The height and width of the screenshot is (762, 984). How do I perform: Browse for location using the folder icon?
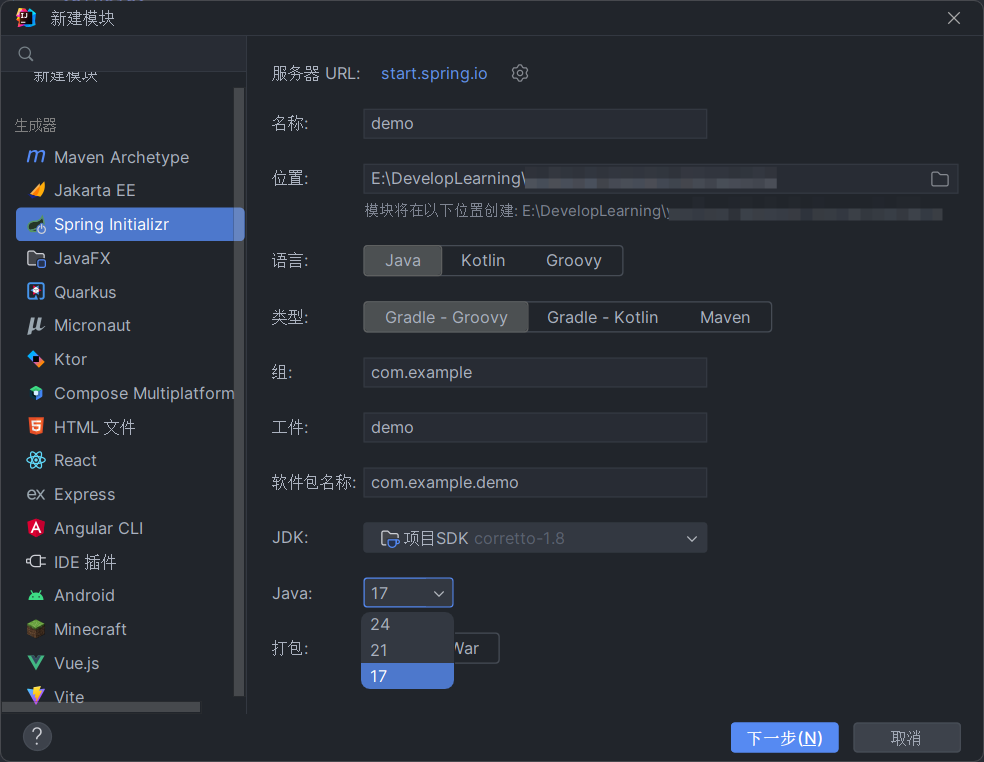(939, 179)
